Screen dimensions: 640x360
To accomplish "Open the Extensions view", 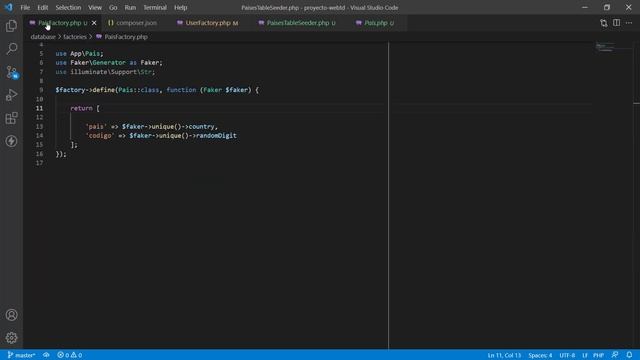I will [x=11, y=118].
